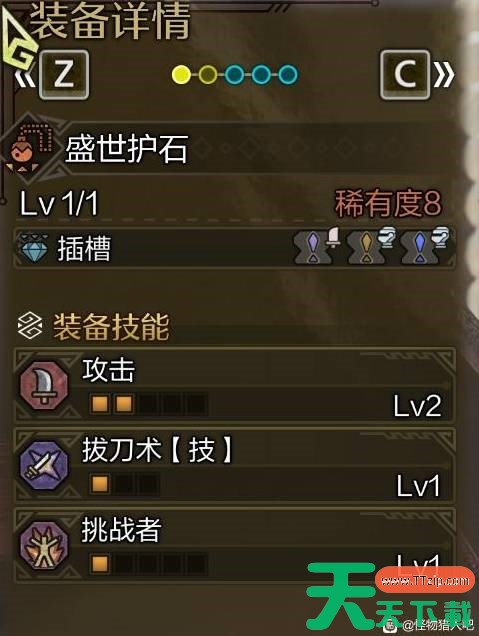Select the last teal page dot
This screenshot has height=636, width=479.
(288, 75)
